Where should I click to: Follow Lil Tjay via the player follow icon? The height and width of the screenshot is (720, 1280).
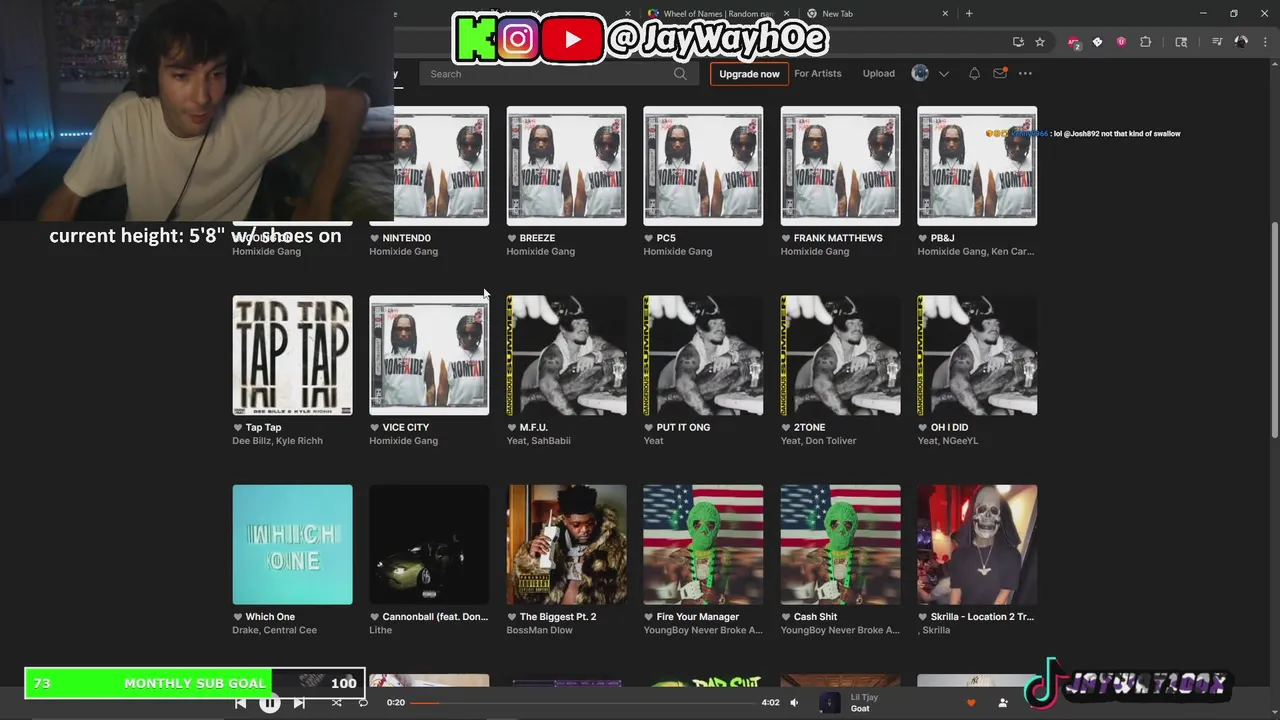1003,703
